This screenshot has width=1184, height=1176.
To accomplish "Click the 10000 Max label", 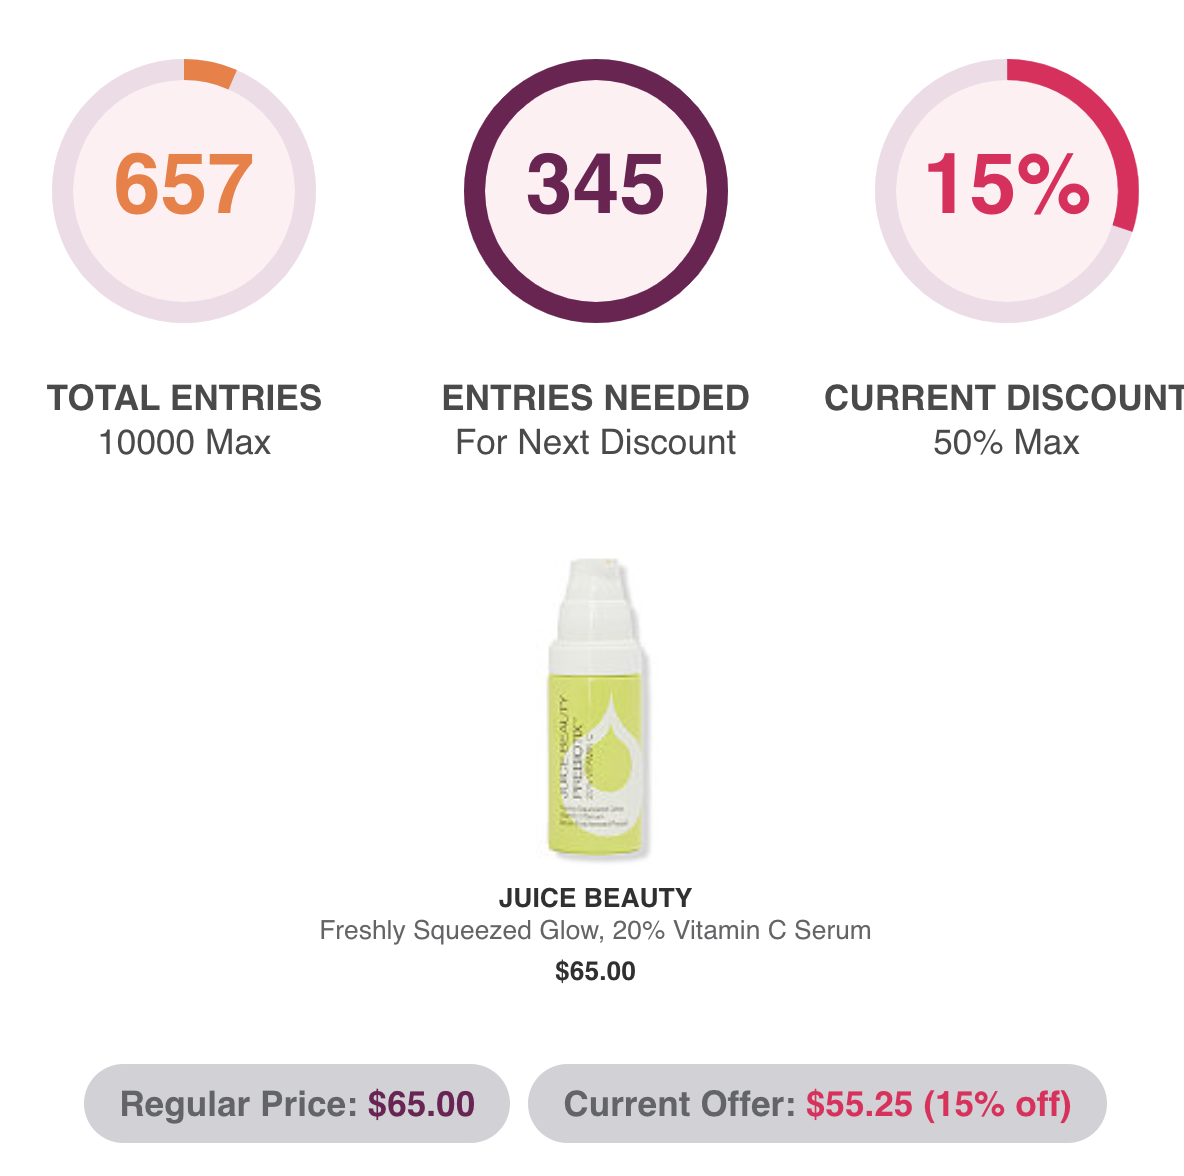I will [184, 443].
